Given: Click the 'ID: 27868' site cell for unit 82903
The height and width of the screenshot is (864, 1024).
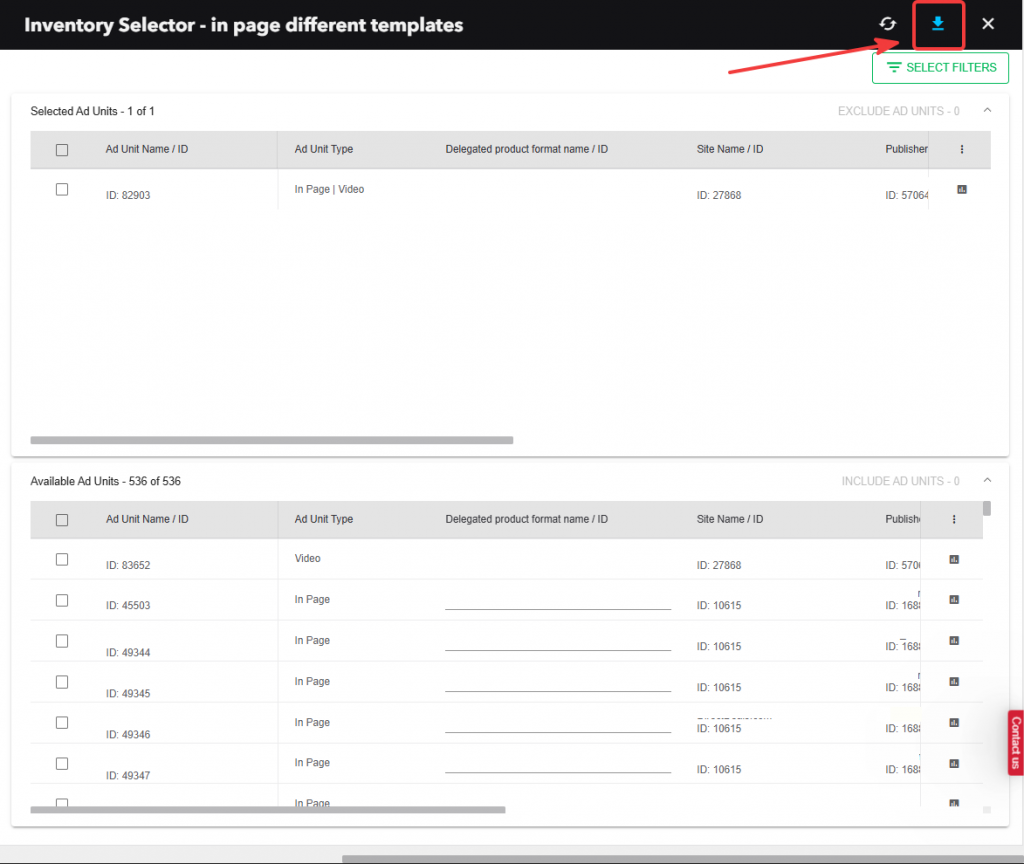Looking at the screenshot, I should pyautogui.click(x=719, y=195).
